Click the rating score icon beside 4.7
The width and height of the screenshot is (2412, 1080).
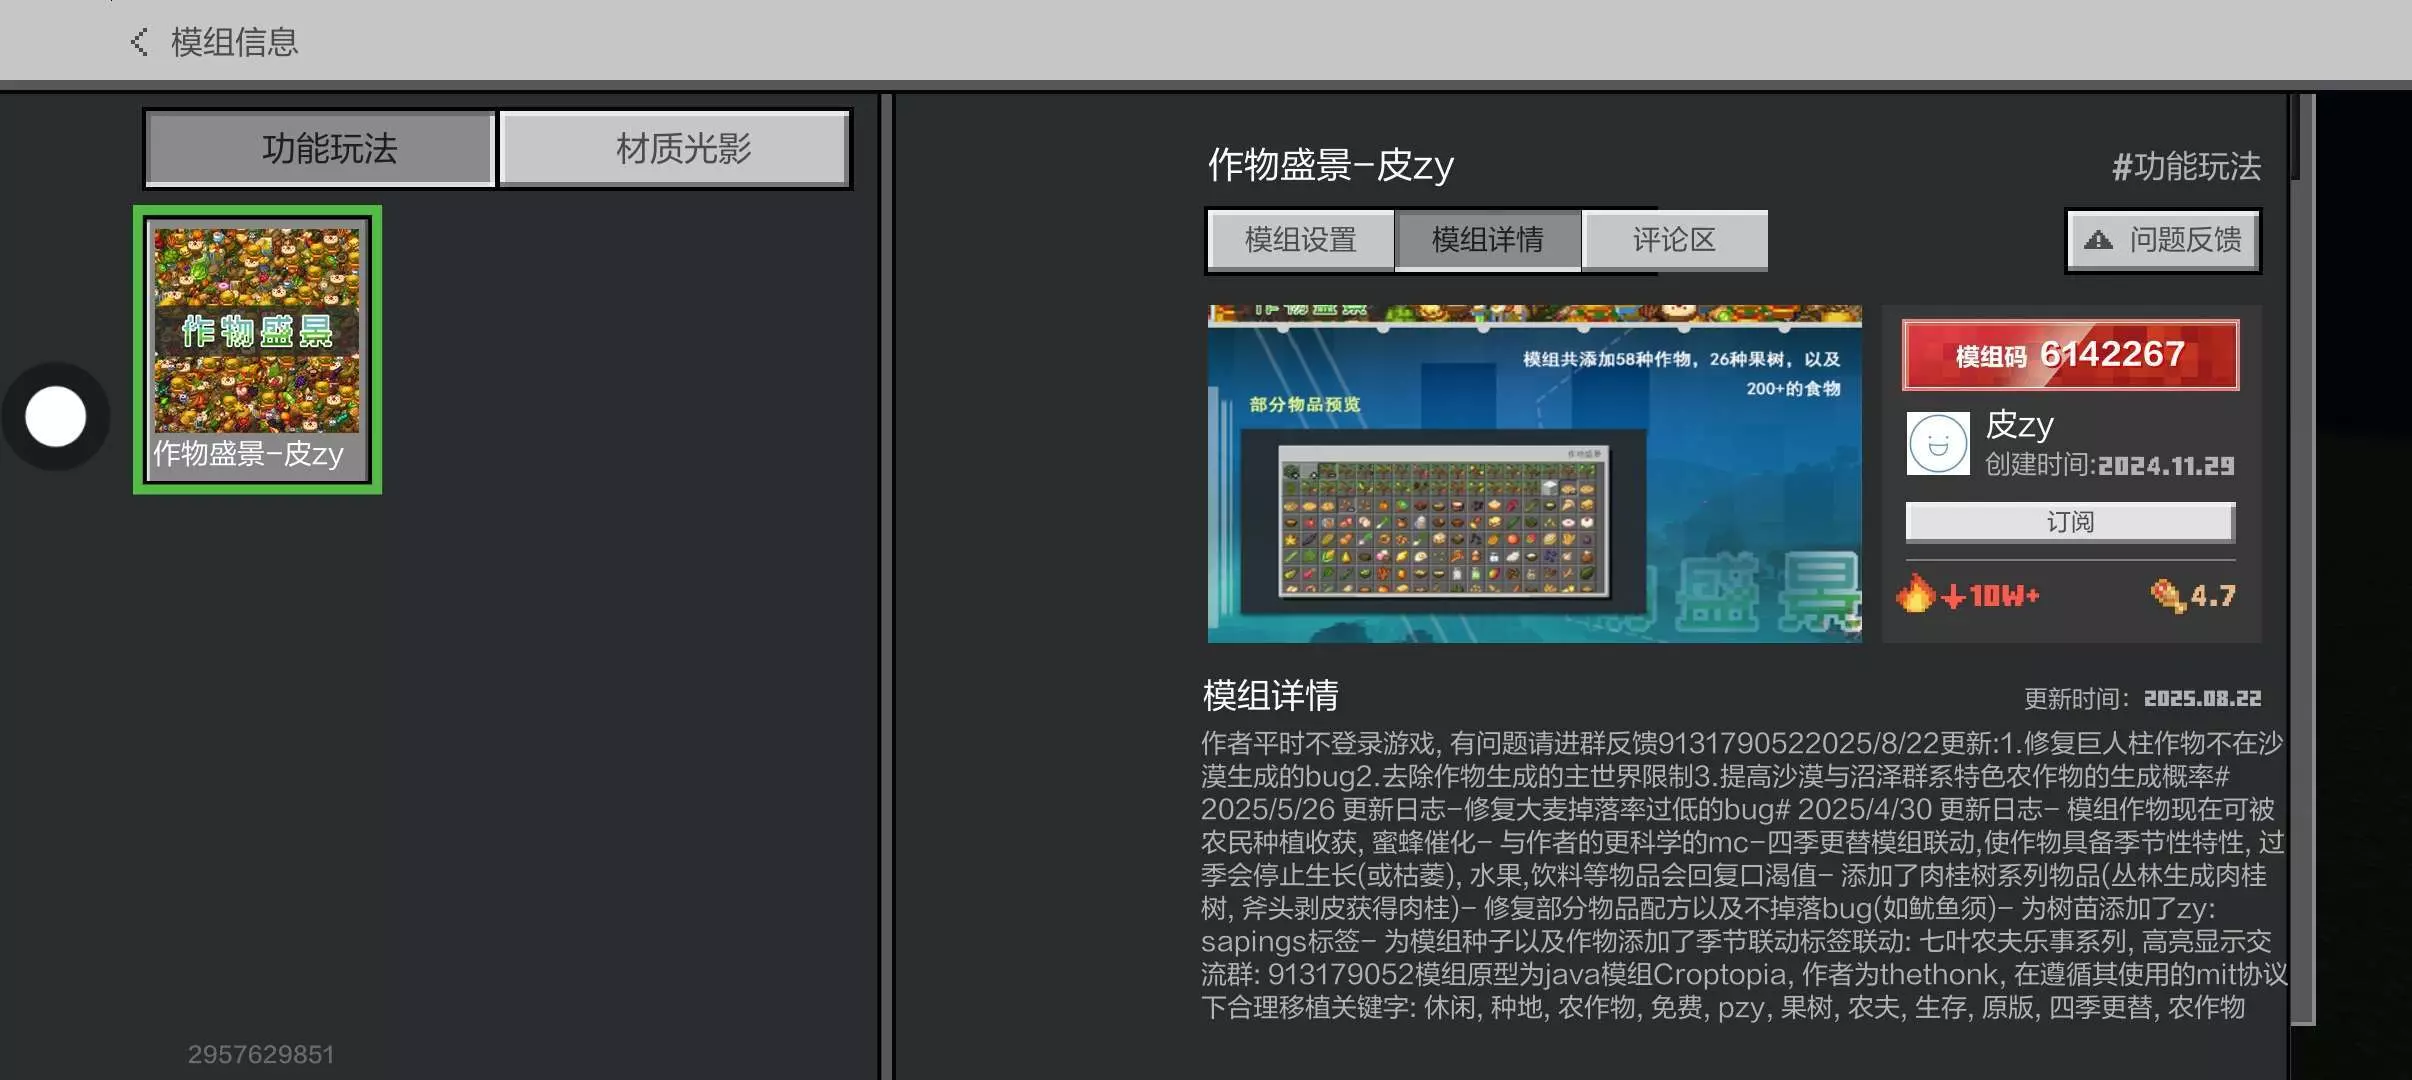[2167, 596]
